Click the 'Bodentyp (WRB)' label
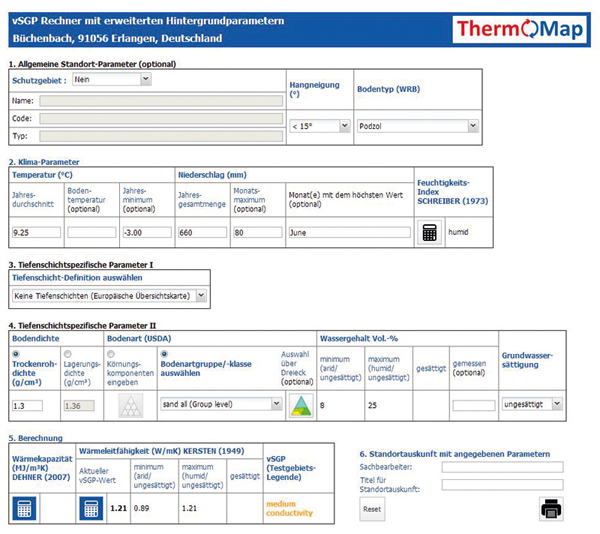Image resolution: width=600 pixels, height=534 pixels. coord(388,89)
